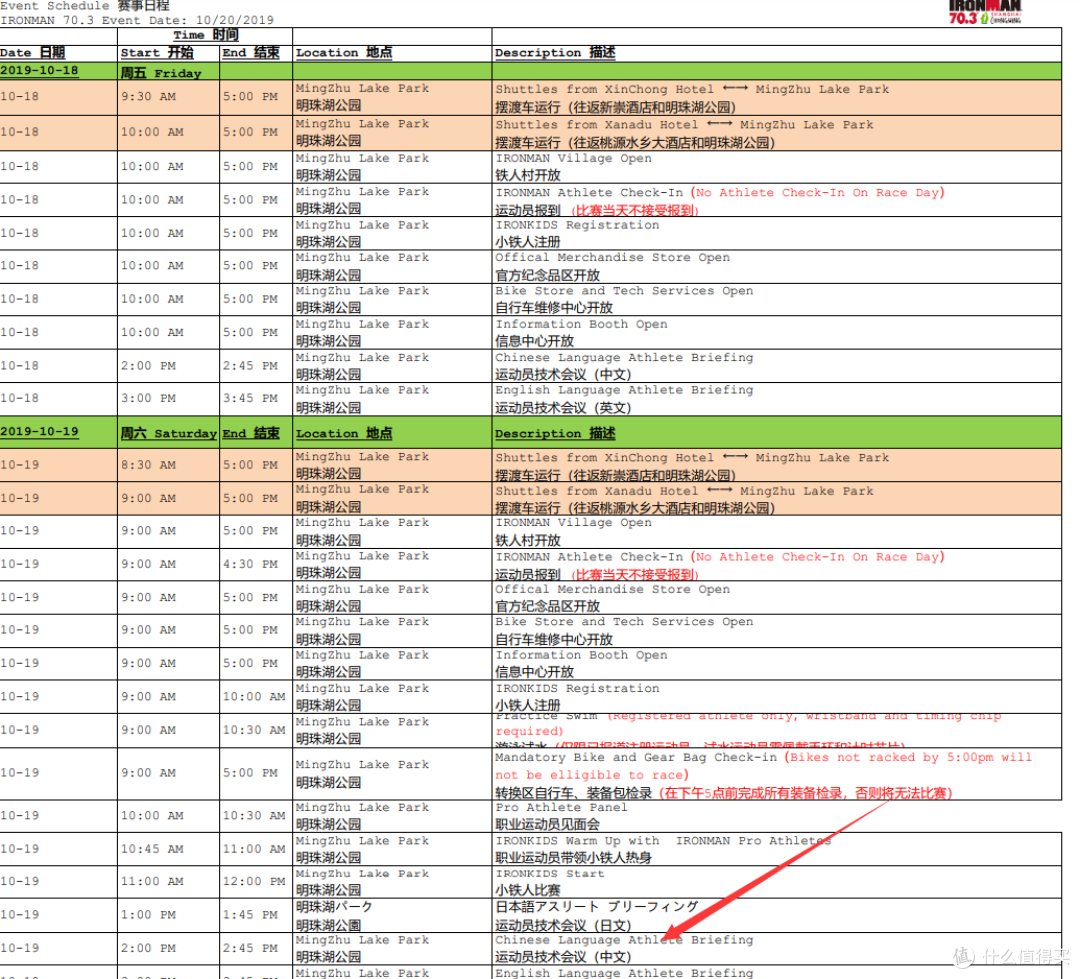Select the 'IRONMAN 70.3 Event Date: 10/20/2019' line
This screenshot has width=1080, height=979.
(x=137, y=20)
